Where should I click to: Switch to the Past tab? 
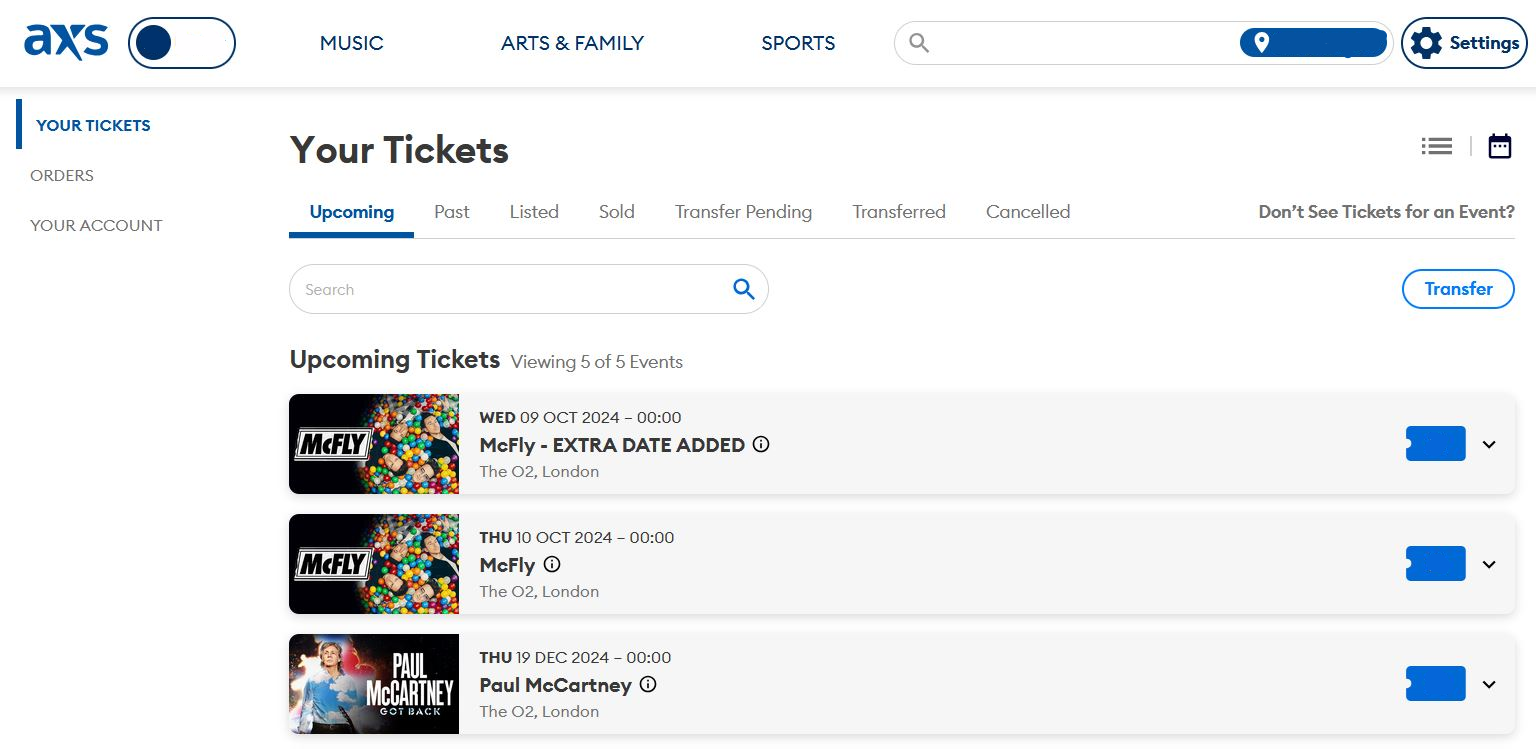click(x=452, y=212)
